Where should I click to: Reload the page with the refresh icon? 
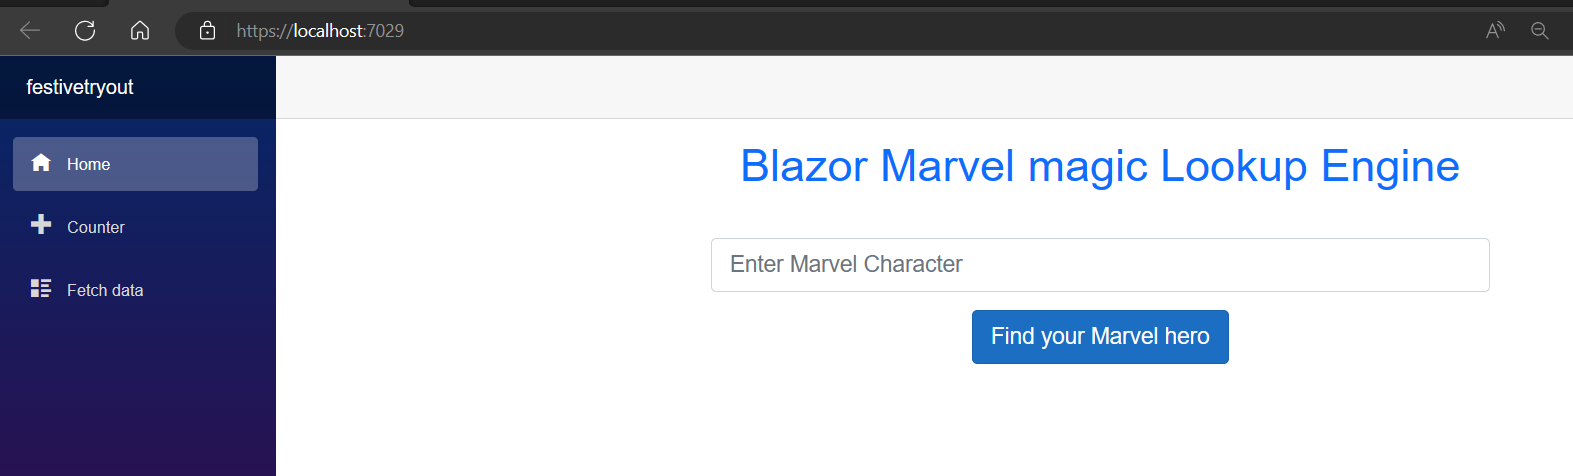tap(85, 31)
